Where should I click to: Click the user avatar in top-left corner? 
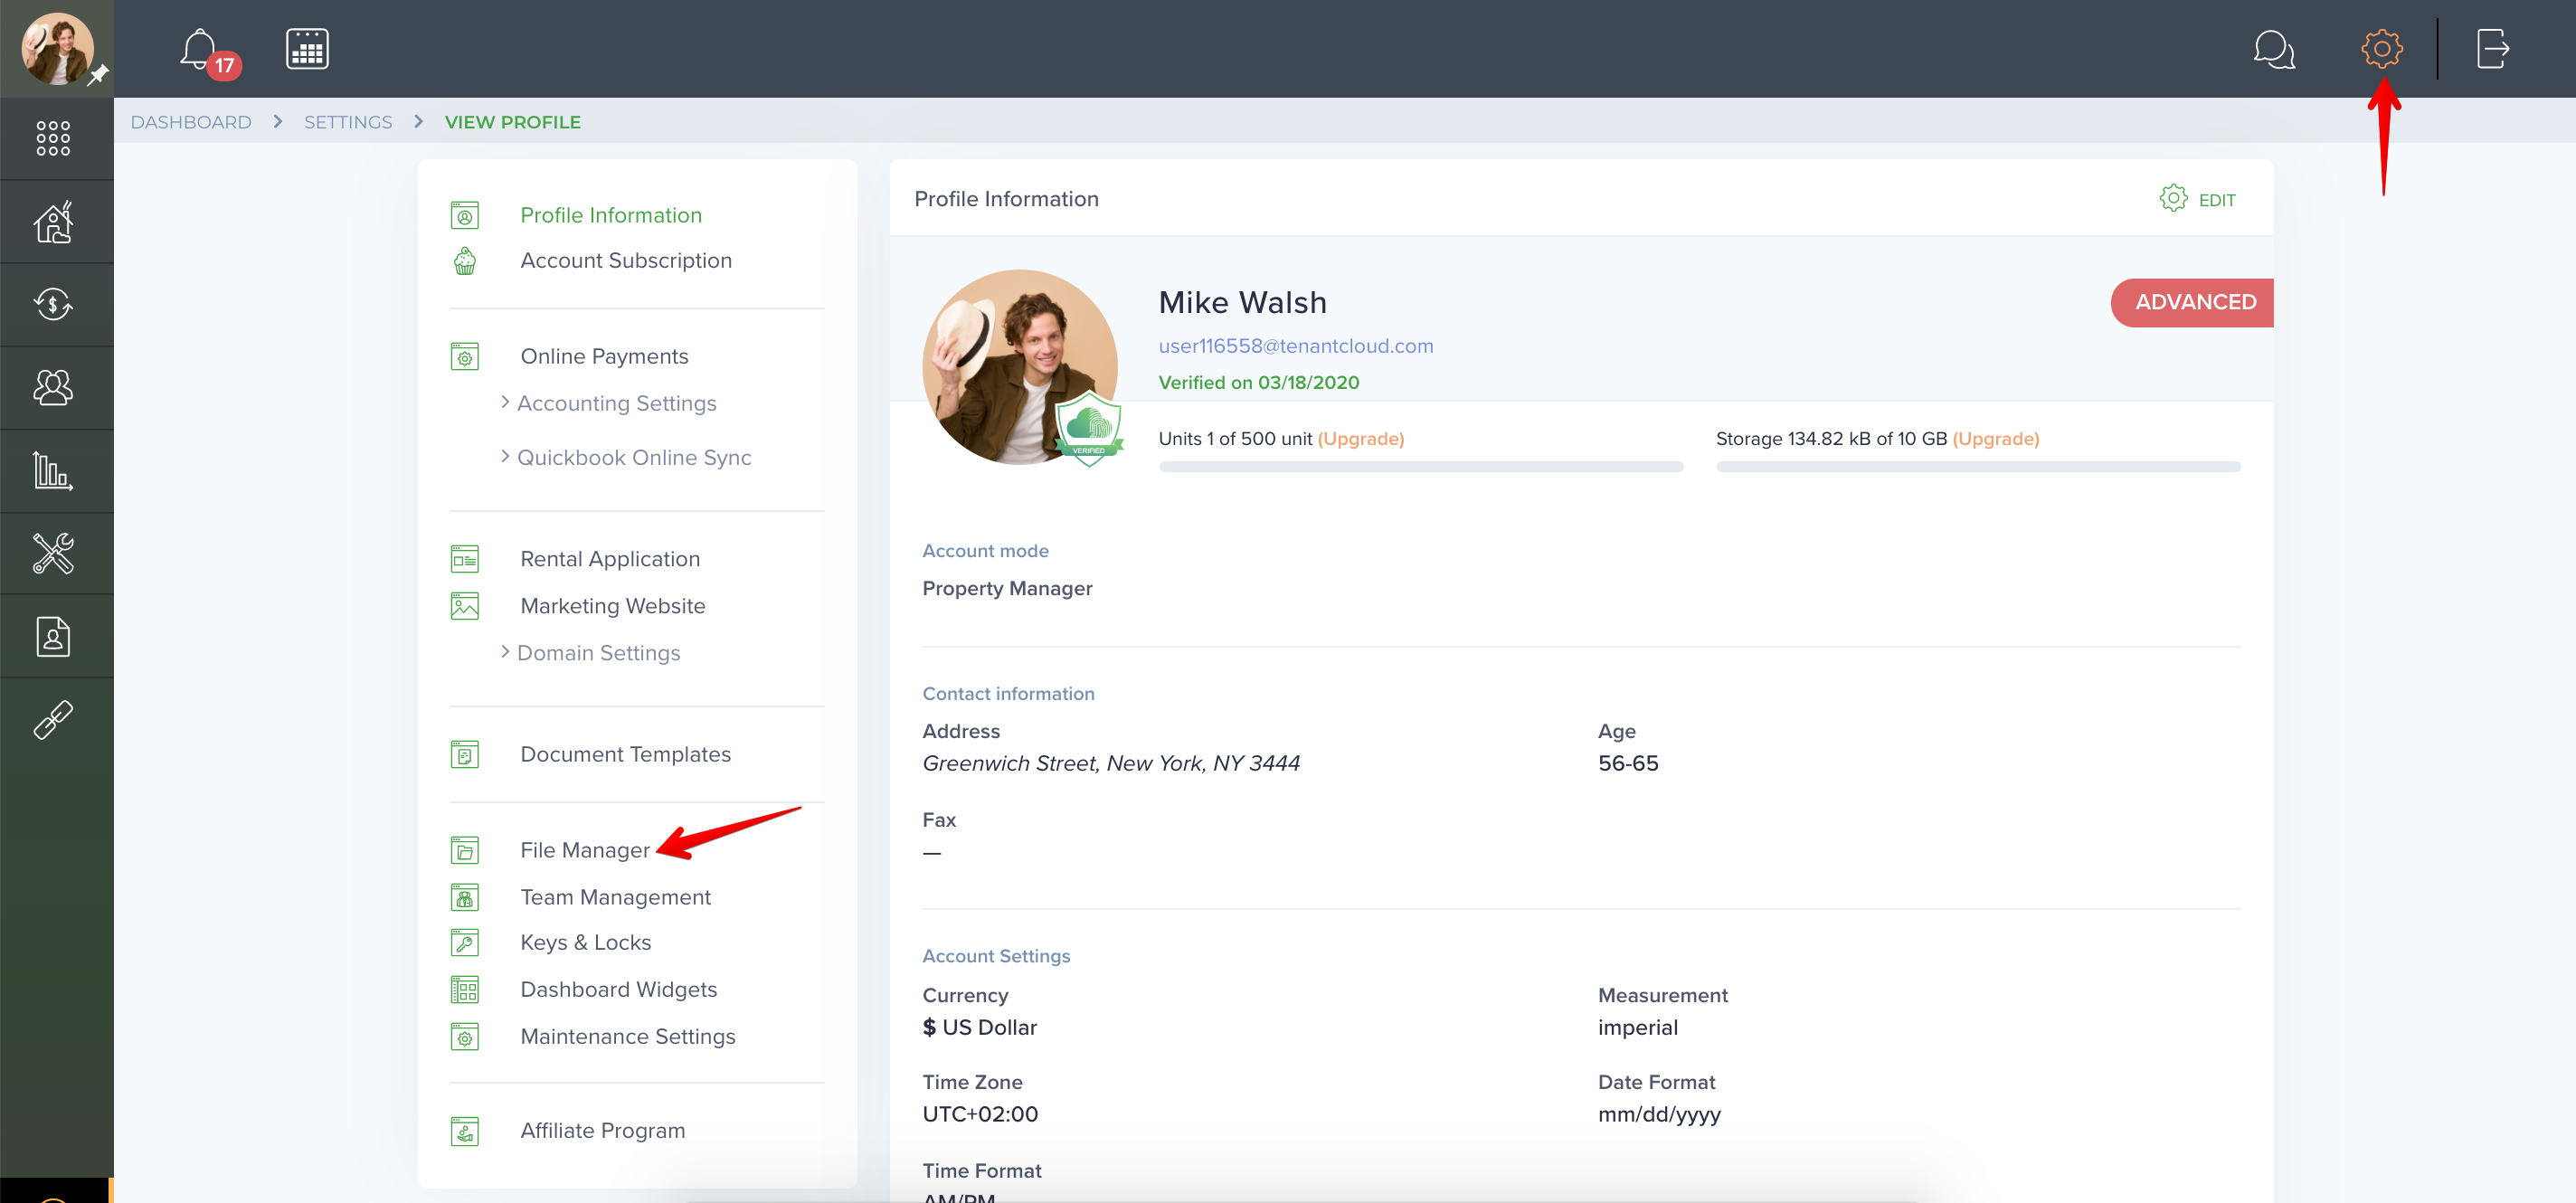coord(57,48)
